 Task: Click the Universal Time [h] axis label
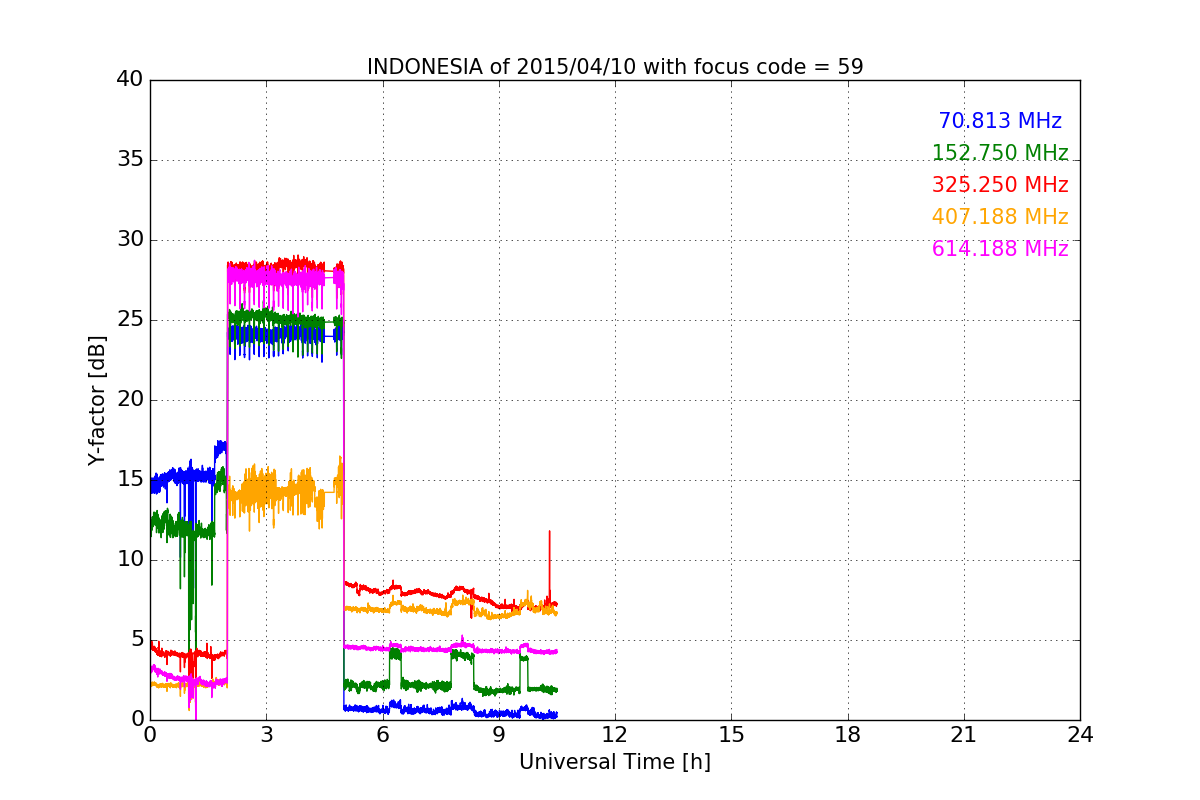pos(615,762)
